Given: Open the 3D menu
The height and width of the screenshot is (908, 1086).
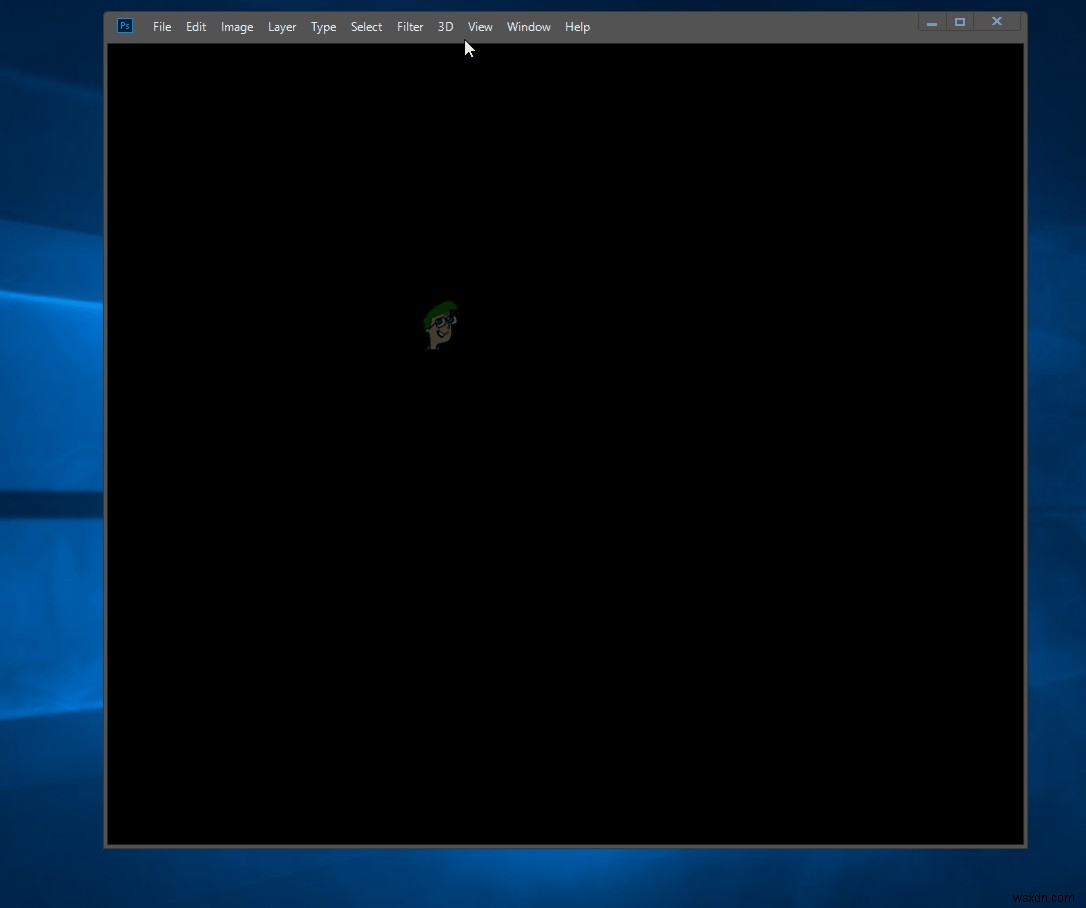Looking at the screenshot, I should click(445, 27).
